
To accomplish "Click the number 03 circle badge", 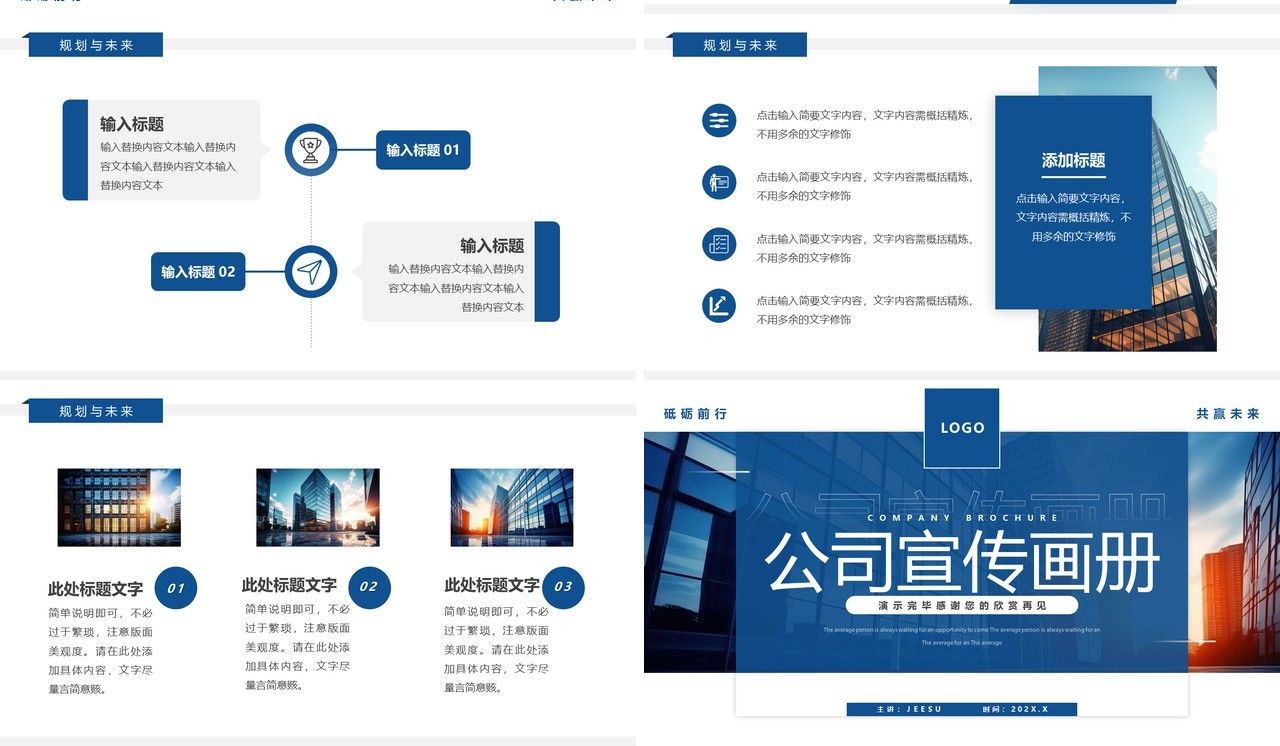I will [563, 587].
